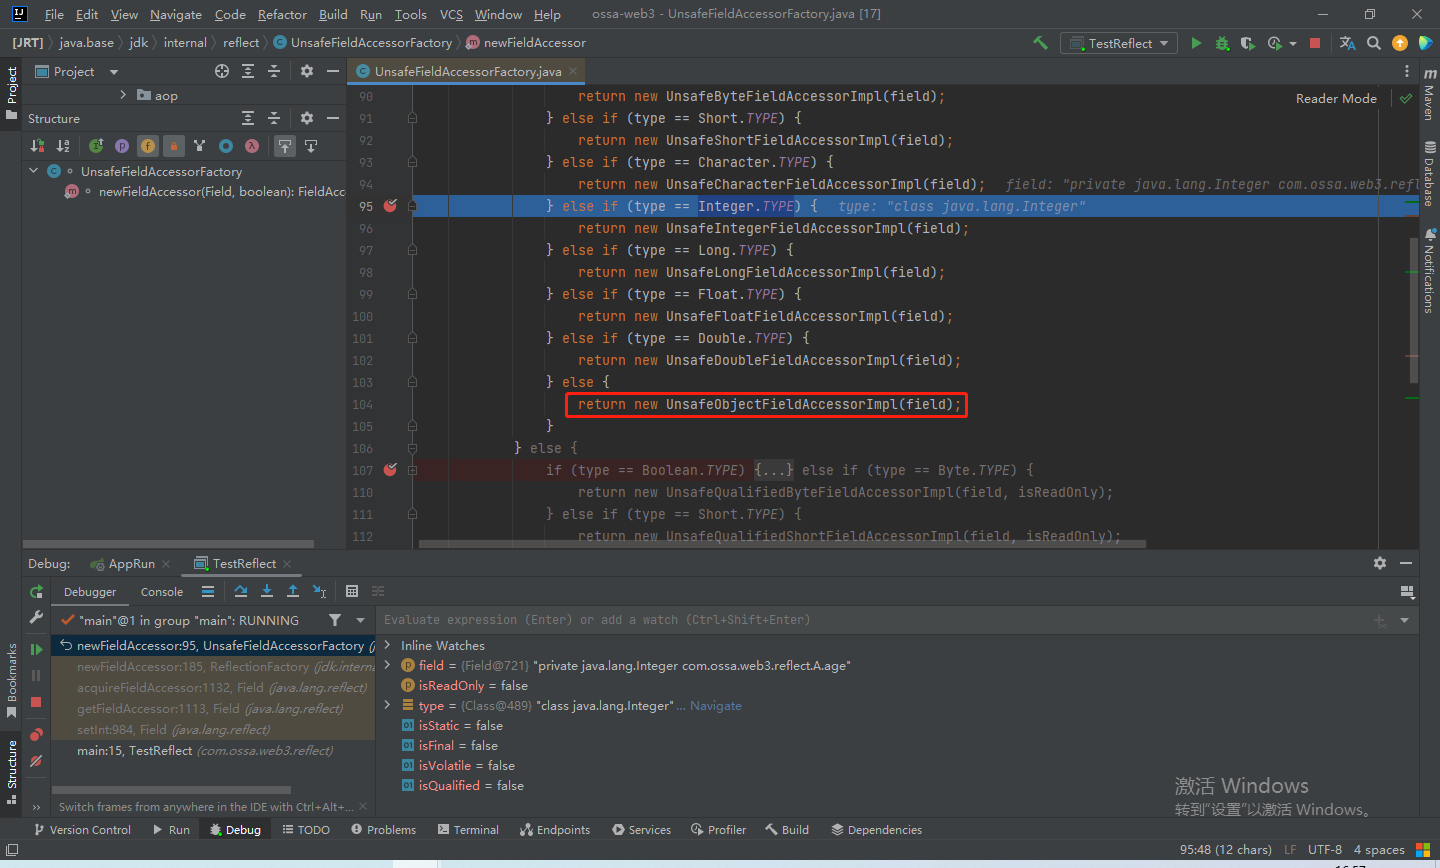Toggle show non-public members lock icon
The height and width of the screenshot is (868, 1440).
point(174,146)
